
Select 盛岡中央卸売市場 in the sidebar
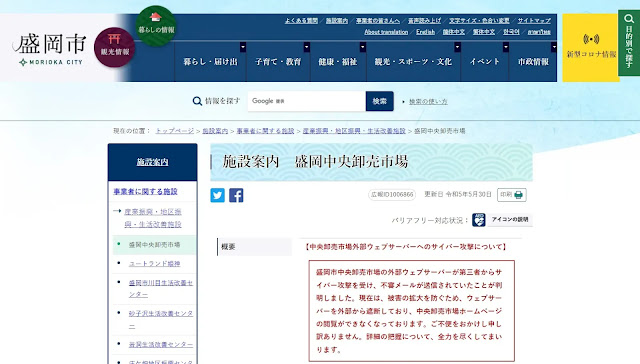click(x=154, y=245)
